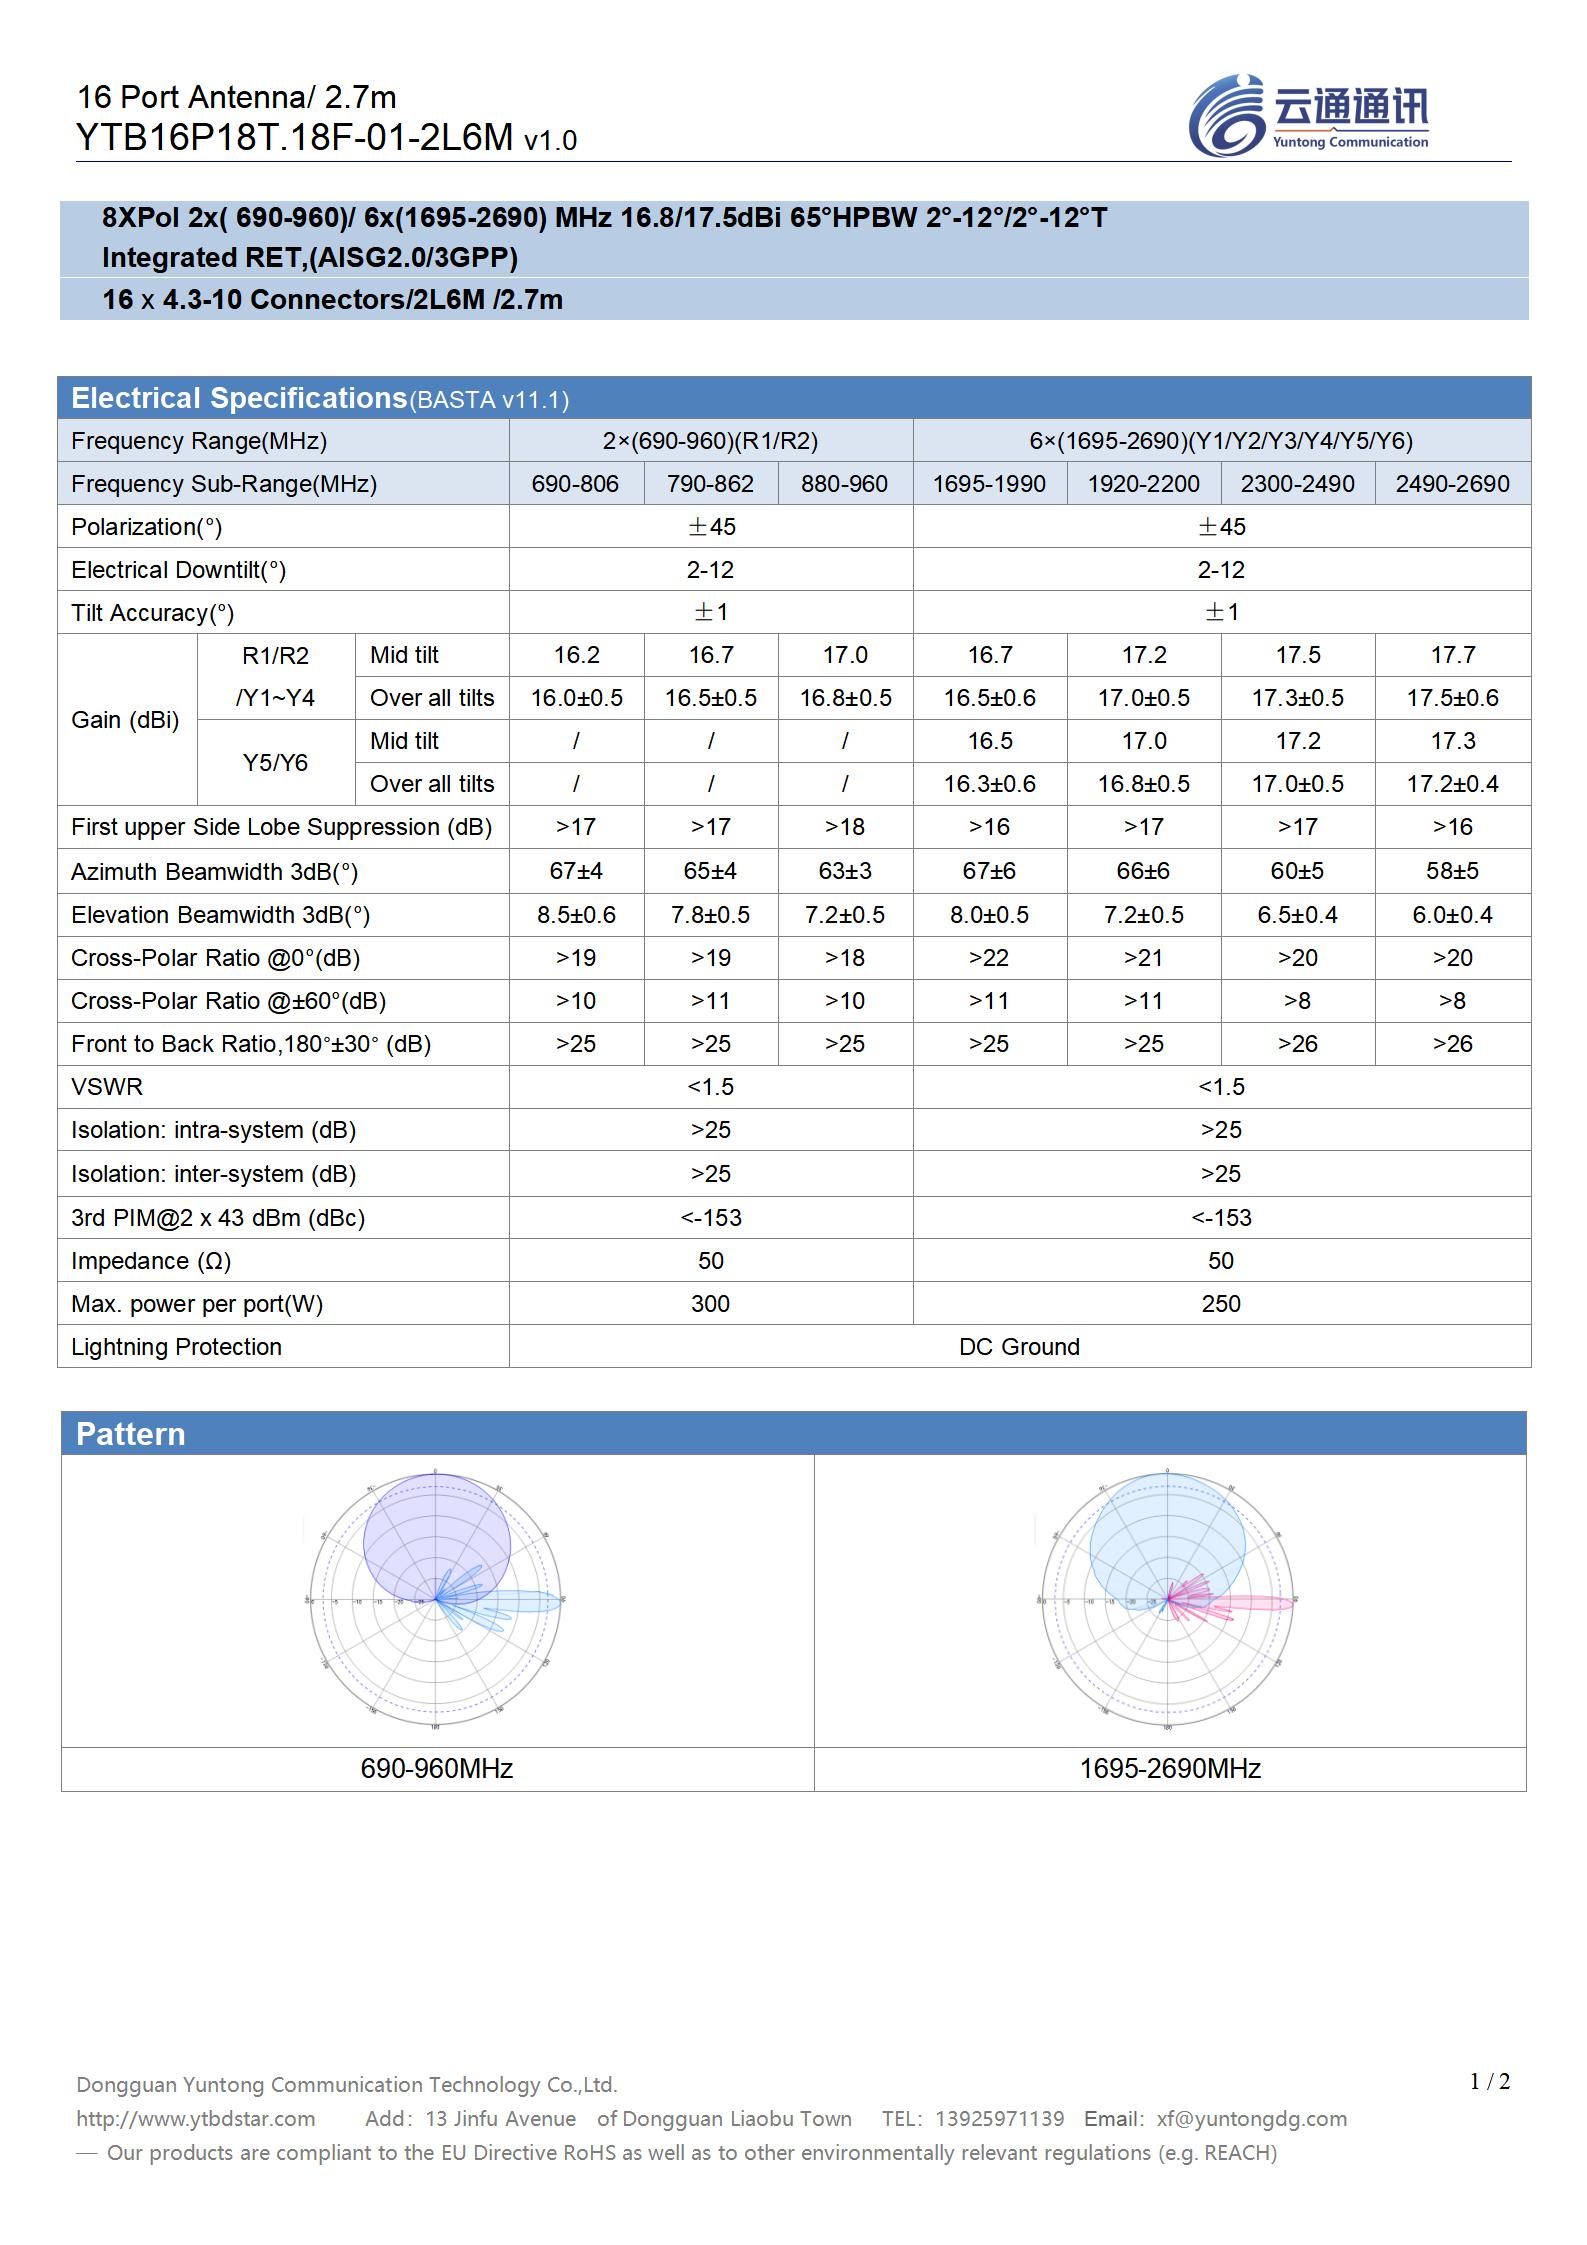Click the xf@yuntongdg.com email address
1587x2245 pixels.
click(x=1251, y=2118)
